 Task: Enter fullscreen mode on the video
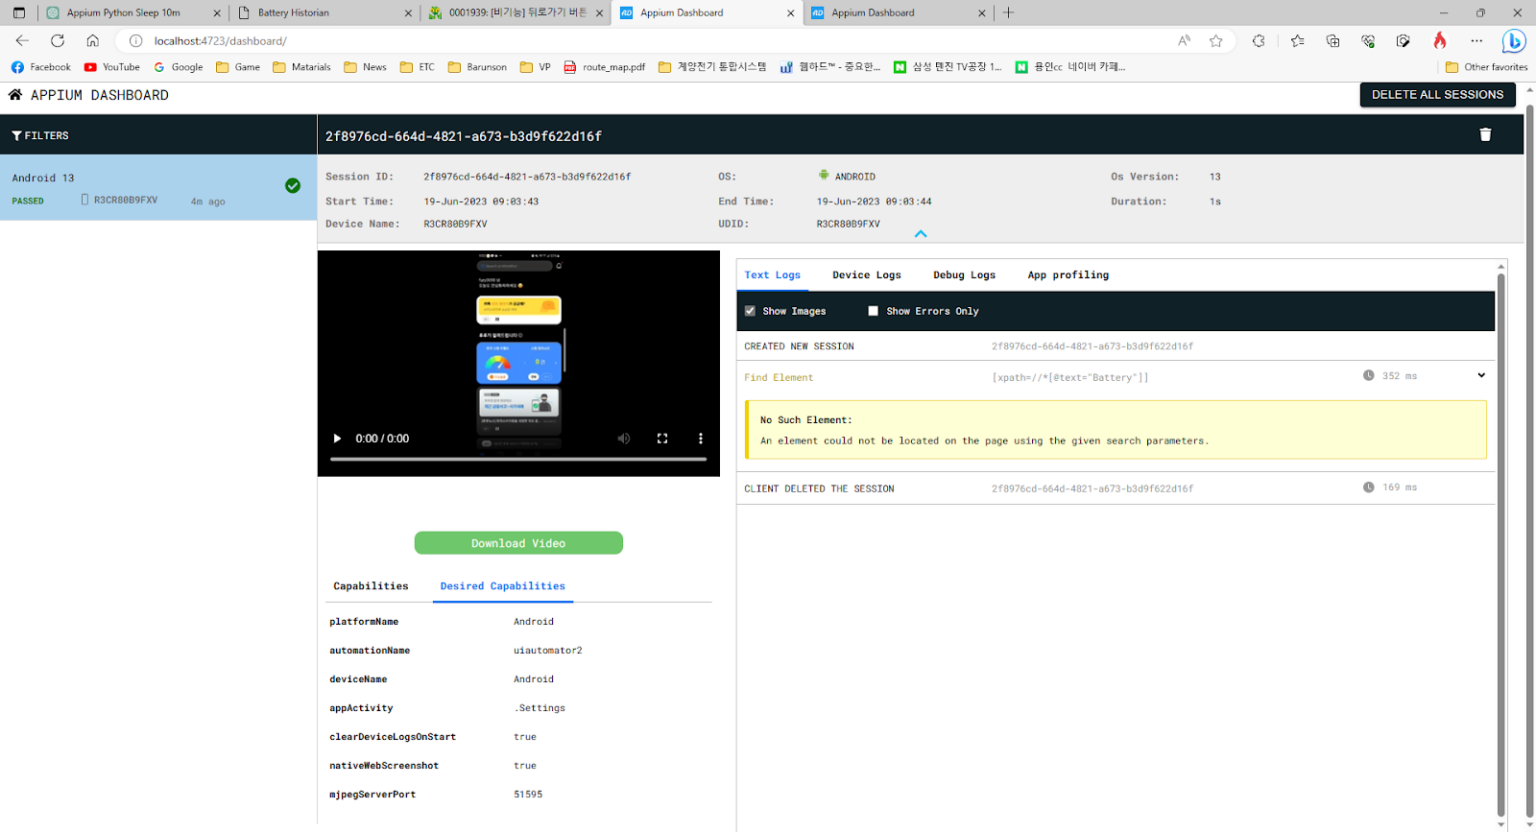[662, 439]
